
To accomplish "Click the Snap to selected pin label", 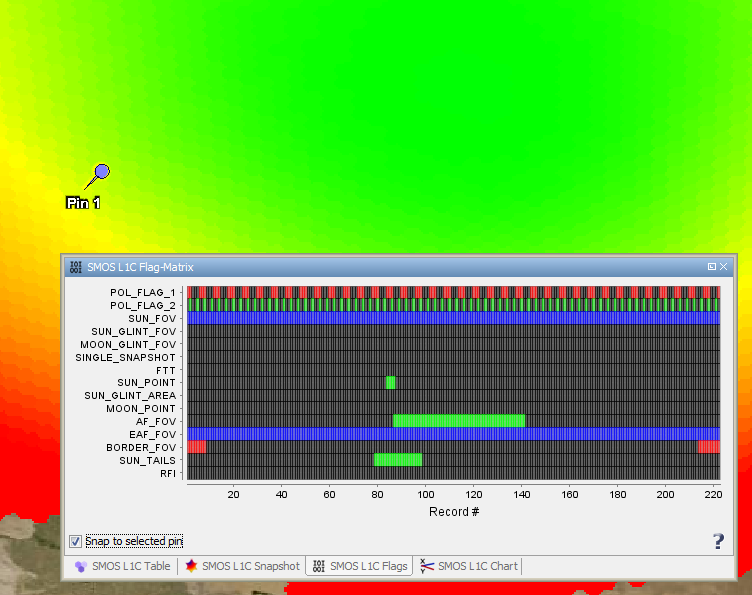I will (x=134, y=541).
